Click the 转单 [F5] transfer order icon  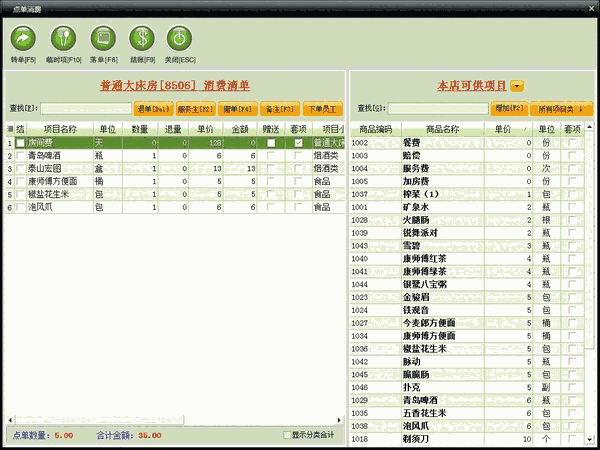pyautogui.click(x=23, y=38)
